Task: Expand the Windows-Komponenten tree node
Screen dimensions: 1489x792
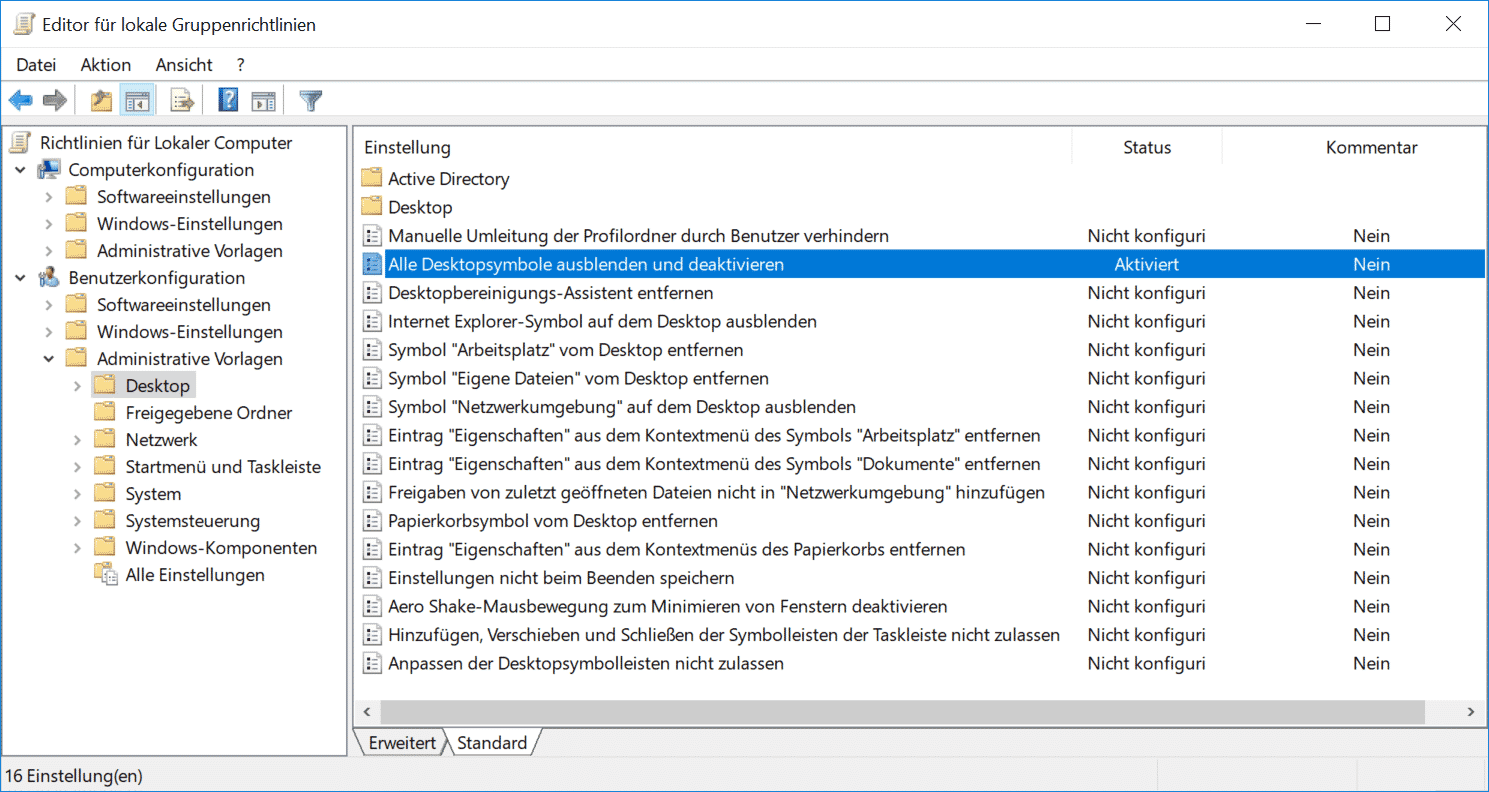Action: click(x=77, y=548)
